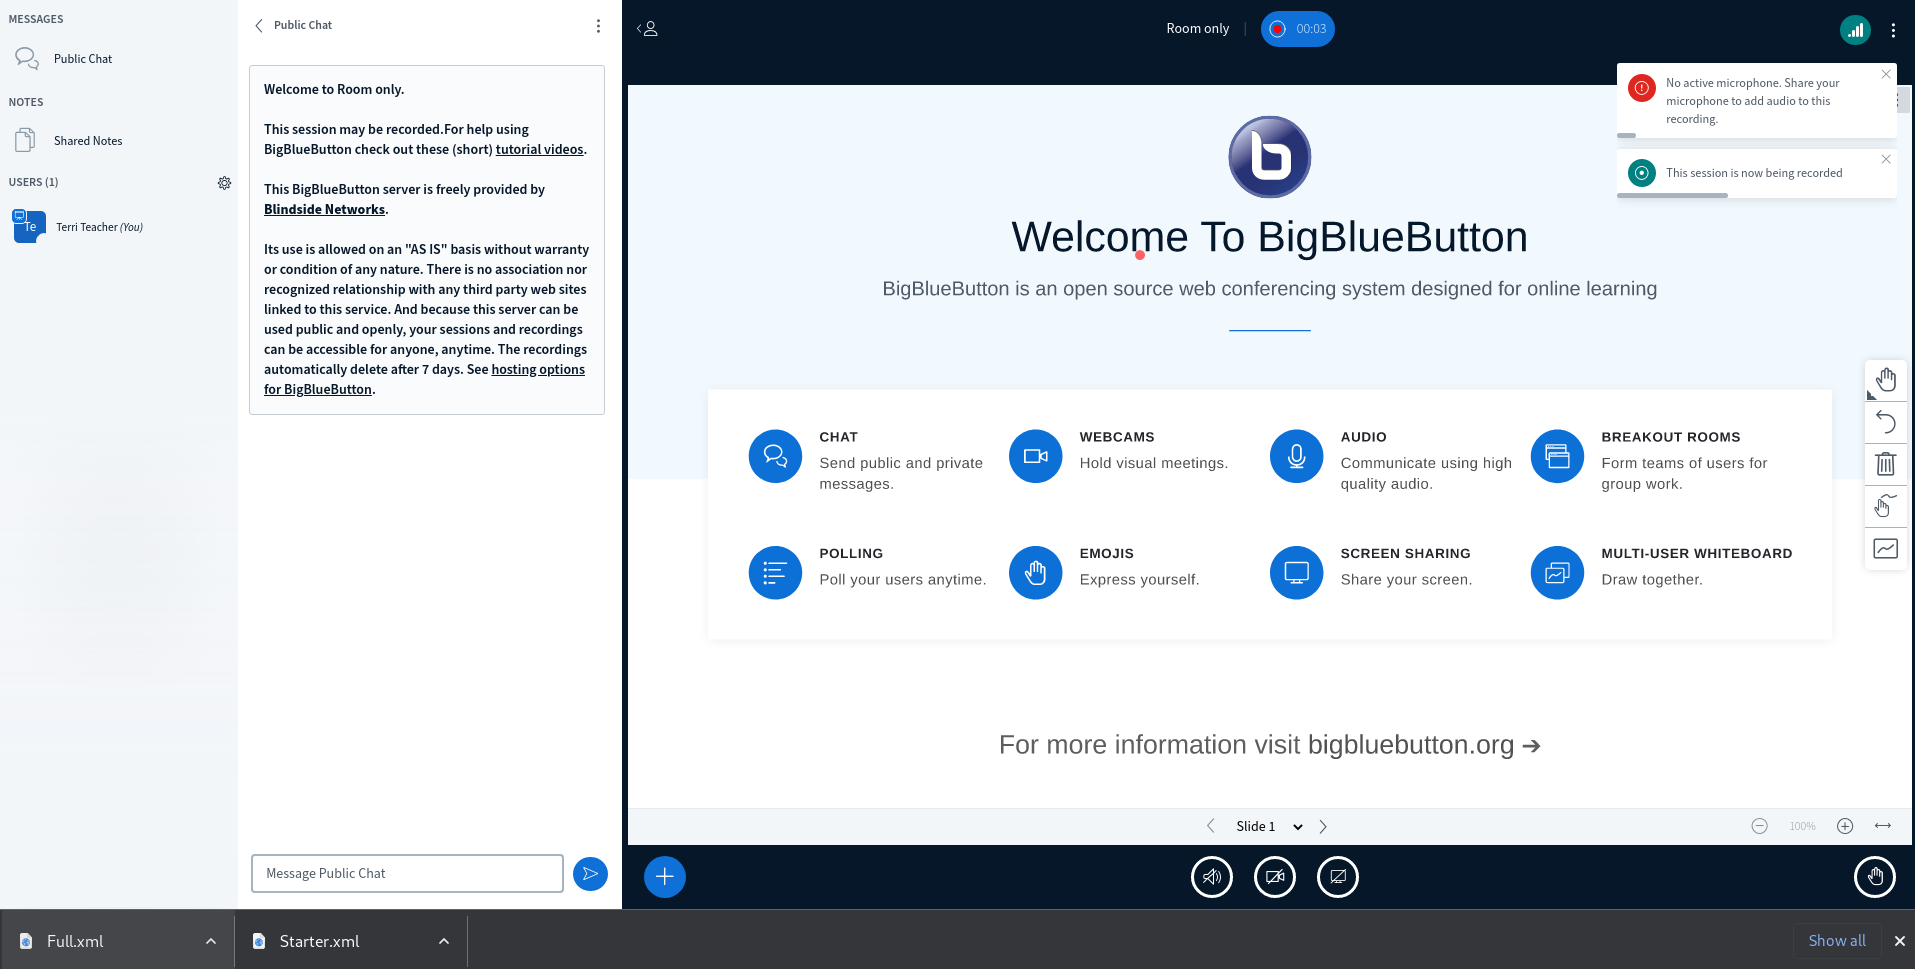The width and height of the screenshot is (1915, 969).
Task: Click the Chat feature icon on slide
Action: pos(775,456)
